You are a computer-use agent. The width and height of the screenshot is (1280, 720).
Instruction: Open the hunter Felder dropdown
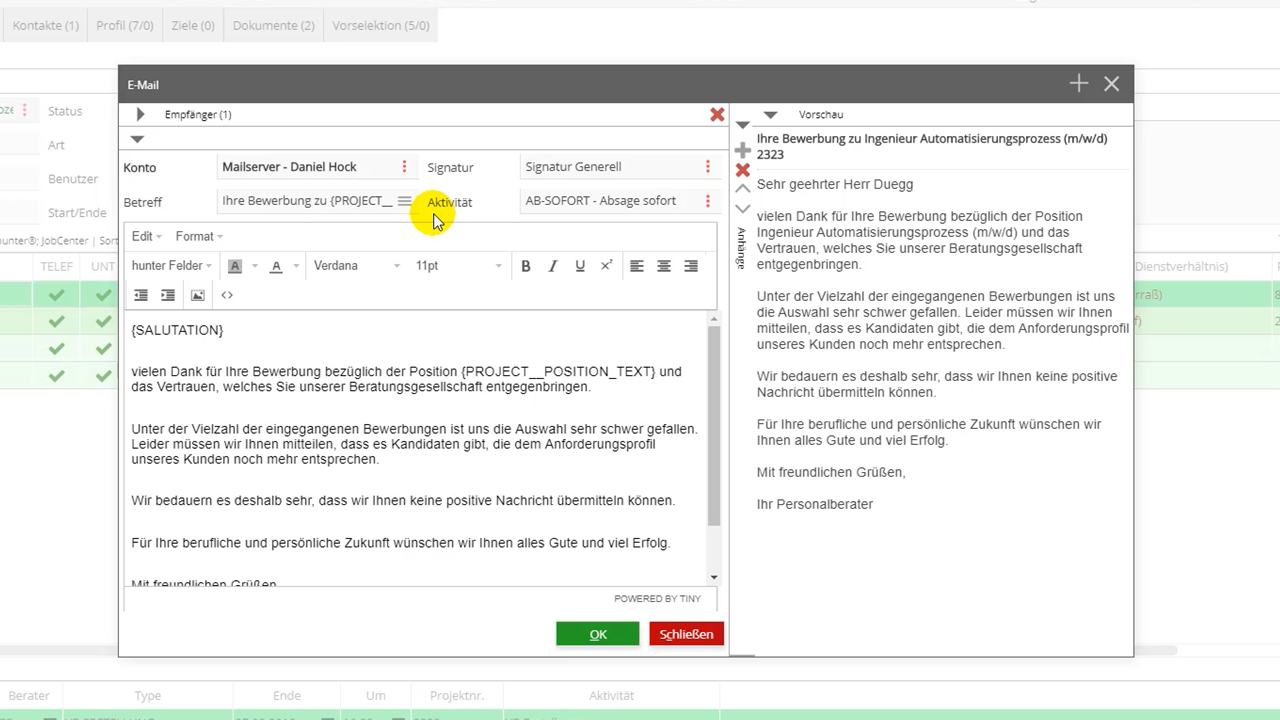[x=172, y=266]
